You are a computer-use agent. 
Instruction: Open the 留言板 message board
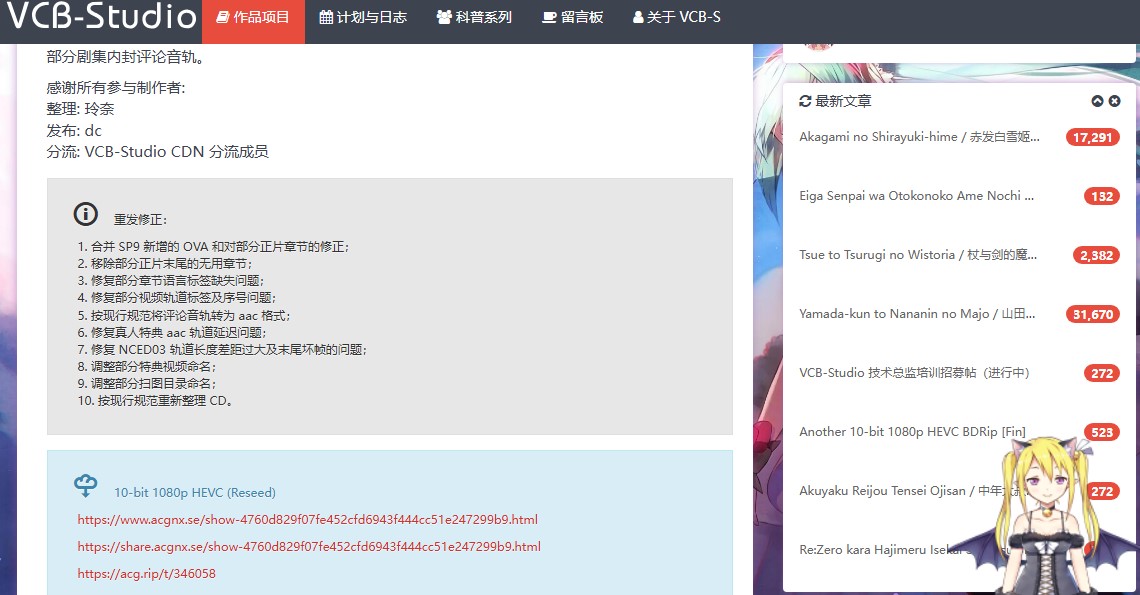[x=573, y=18]
